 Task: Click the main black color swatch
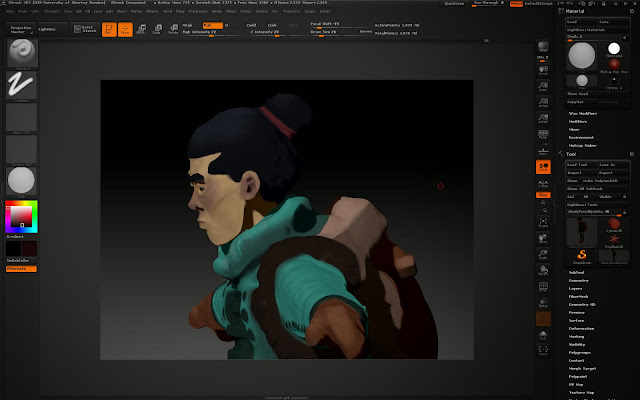point(13,249)
